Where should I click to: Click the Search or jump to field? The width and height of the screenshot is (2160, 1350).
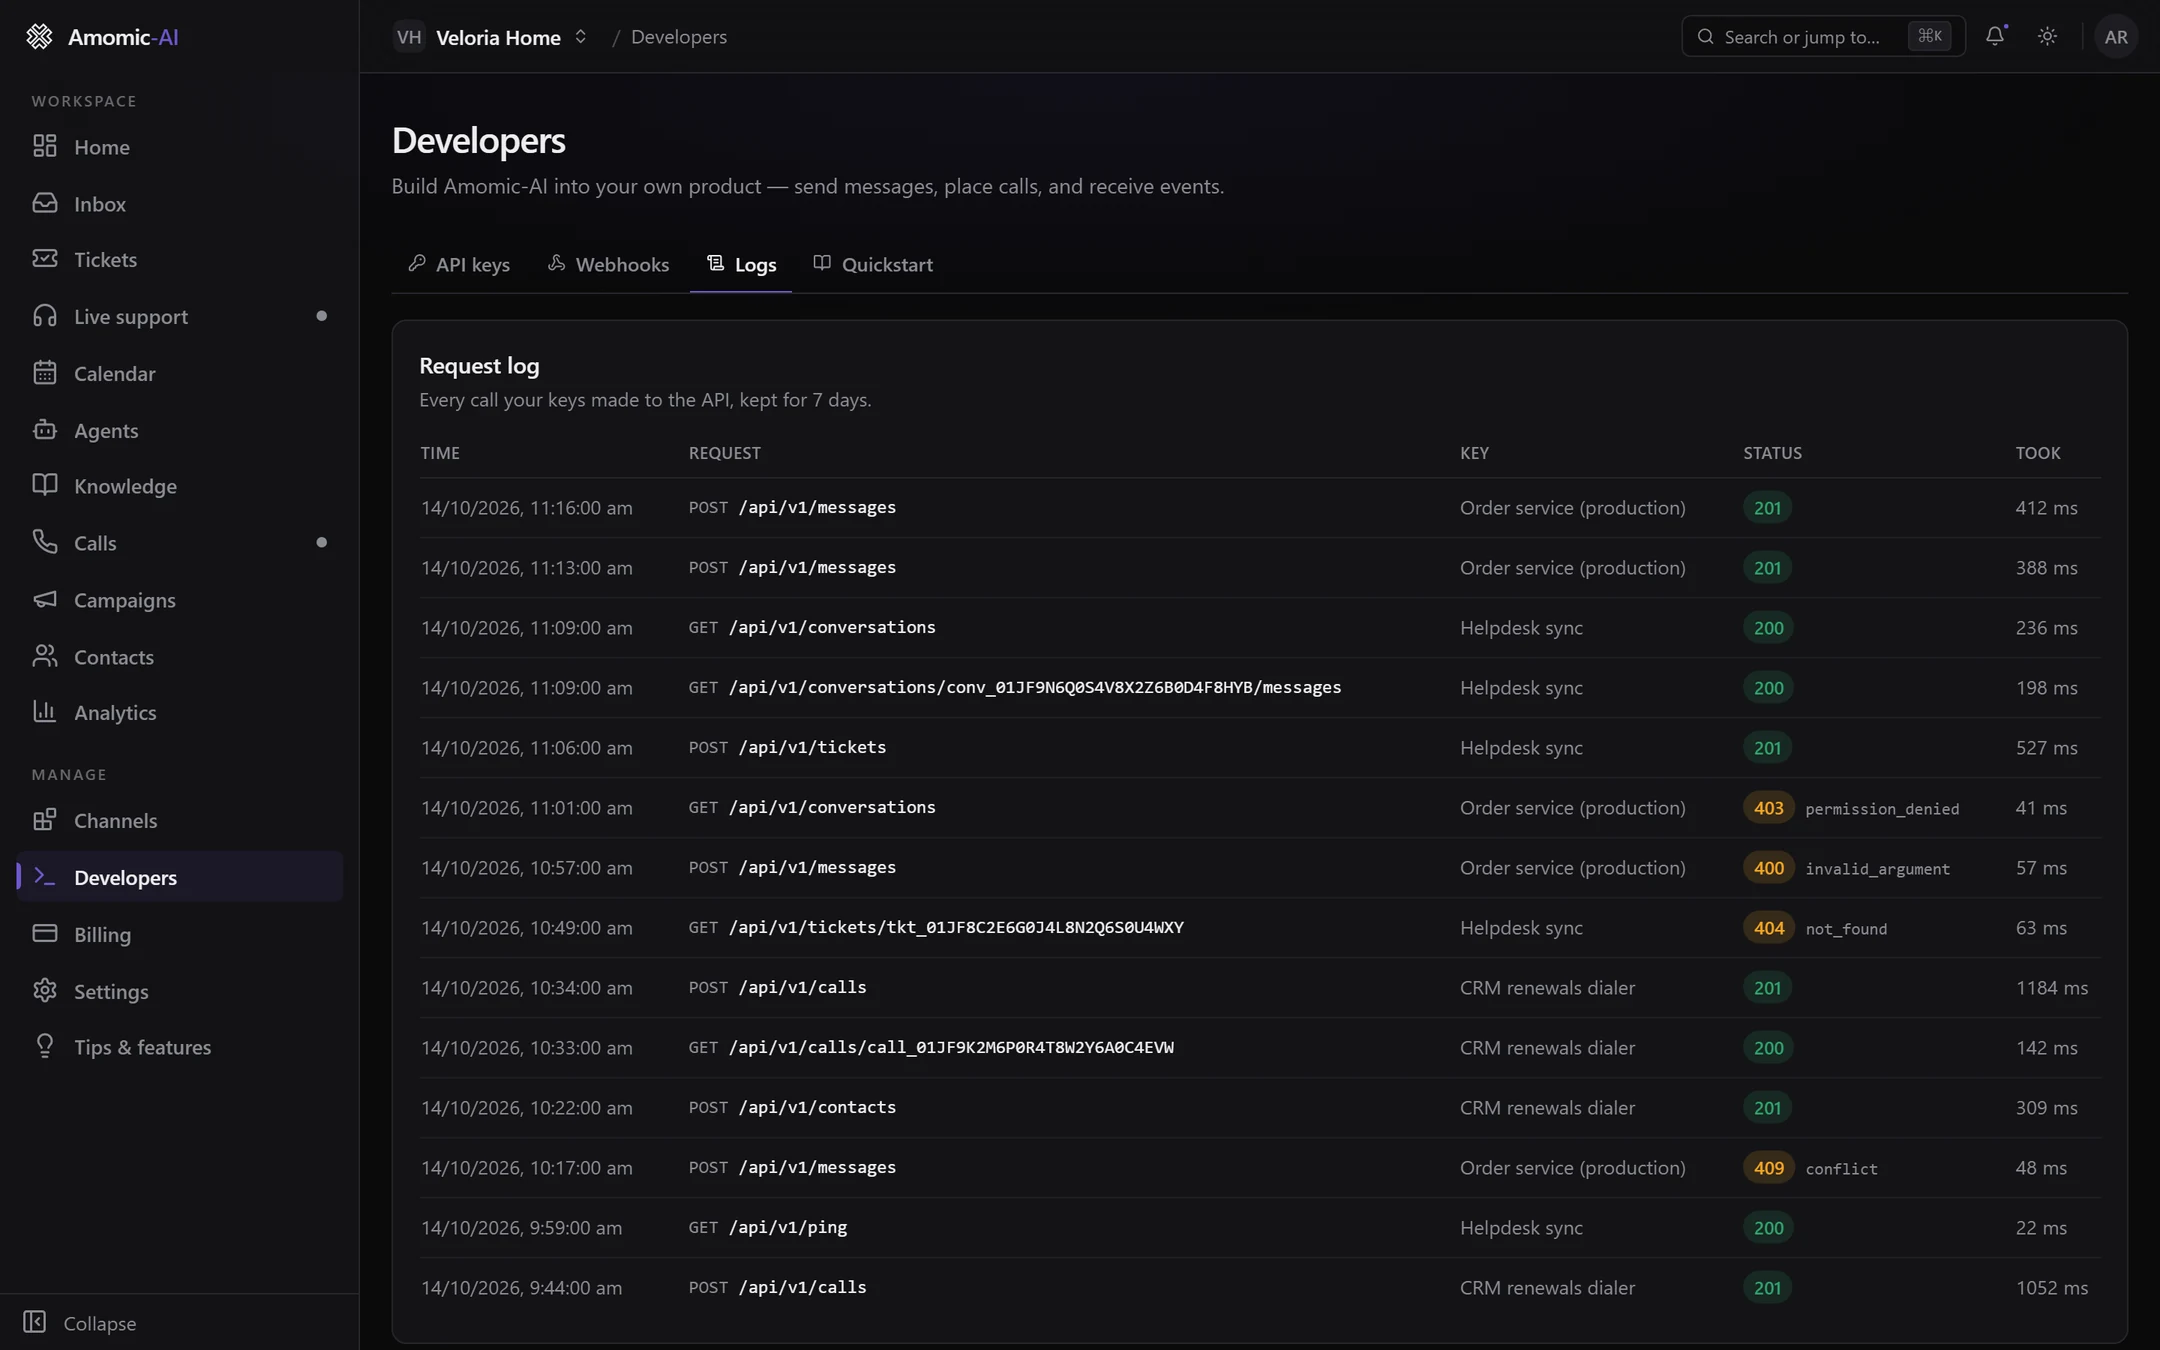click(x=1823, y=37)
